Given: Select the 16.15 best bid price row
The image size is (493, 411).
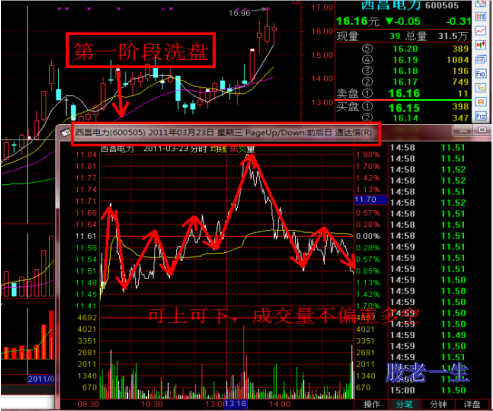Looking at the screenshot, I should point(403,108).
